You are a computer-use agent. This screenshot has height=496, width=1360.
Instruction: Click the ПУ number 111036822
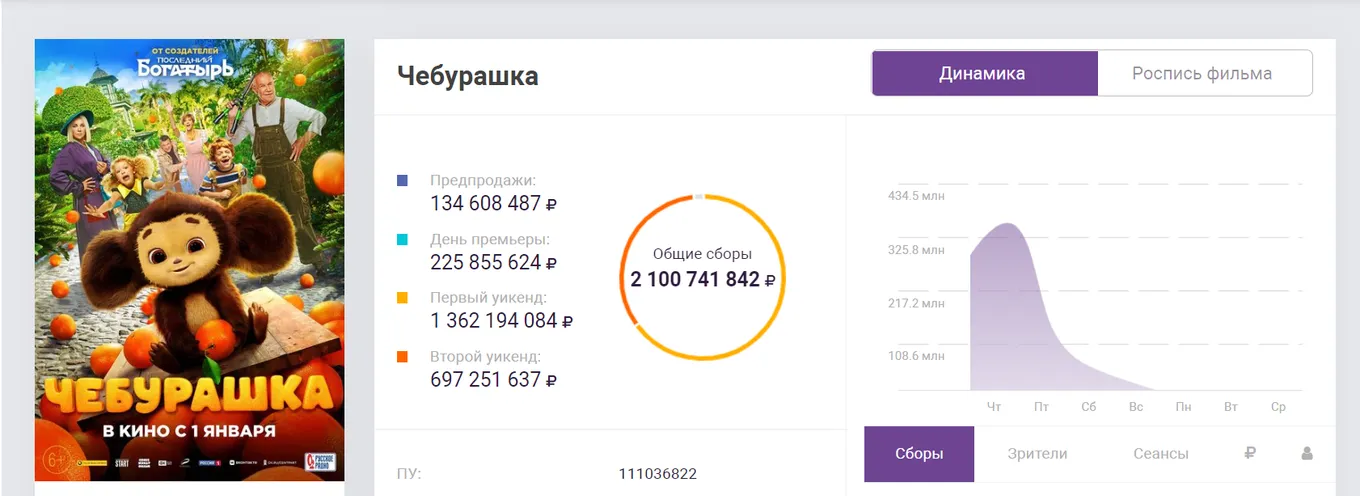(x=658, y=474)
